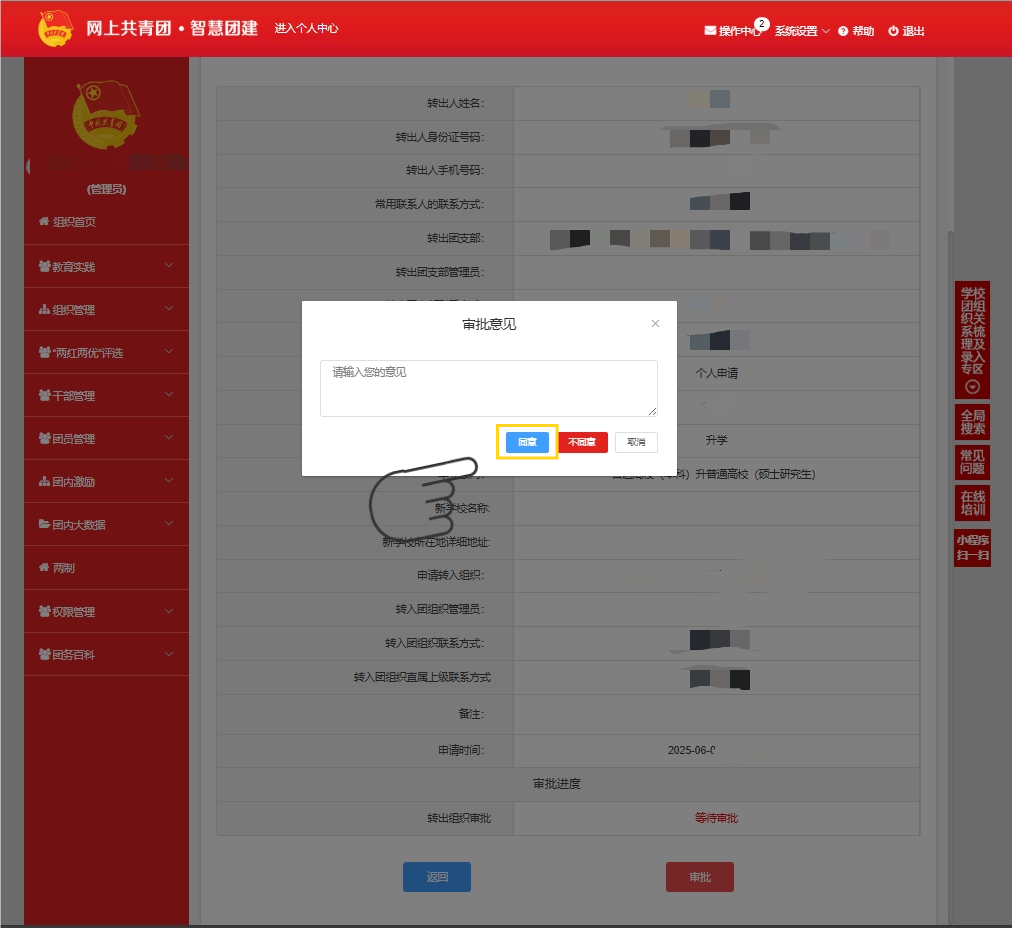Screen dimensions: 1012x928
Task: Open the 两制 sidebar item
Action: (x=63, y=568)
